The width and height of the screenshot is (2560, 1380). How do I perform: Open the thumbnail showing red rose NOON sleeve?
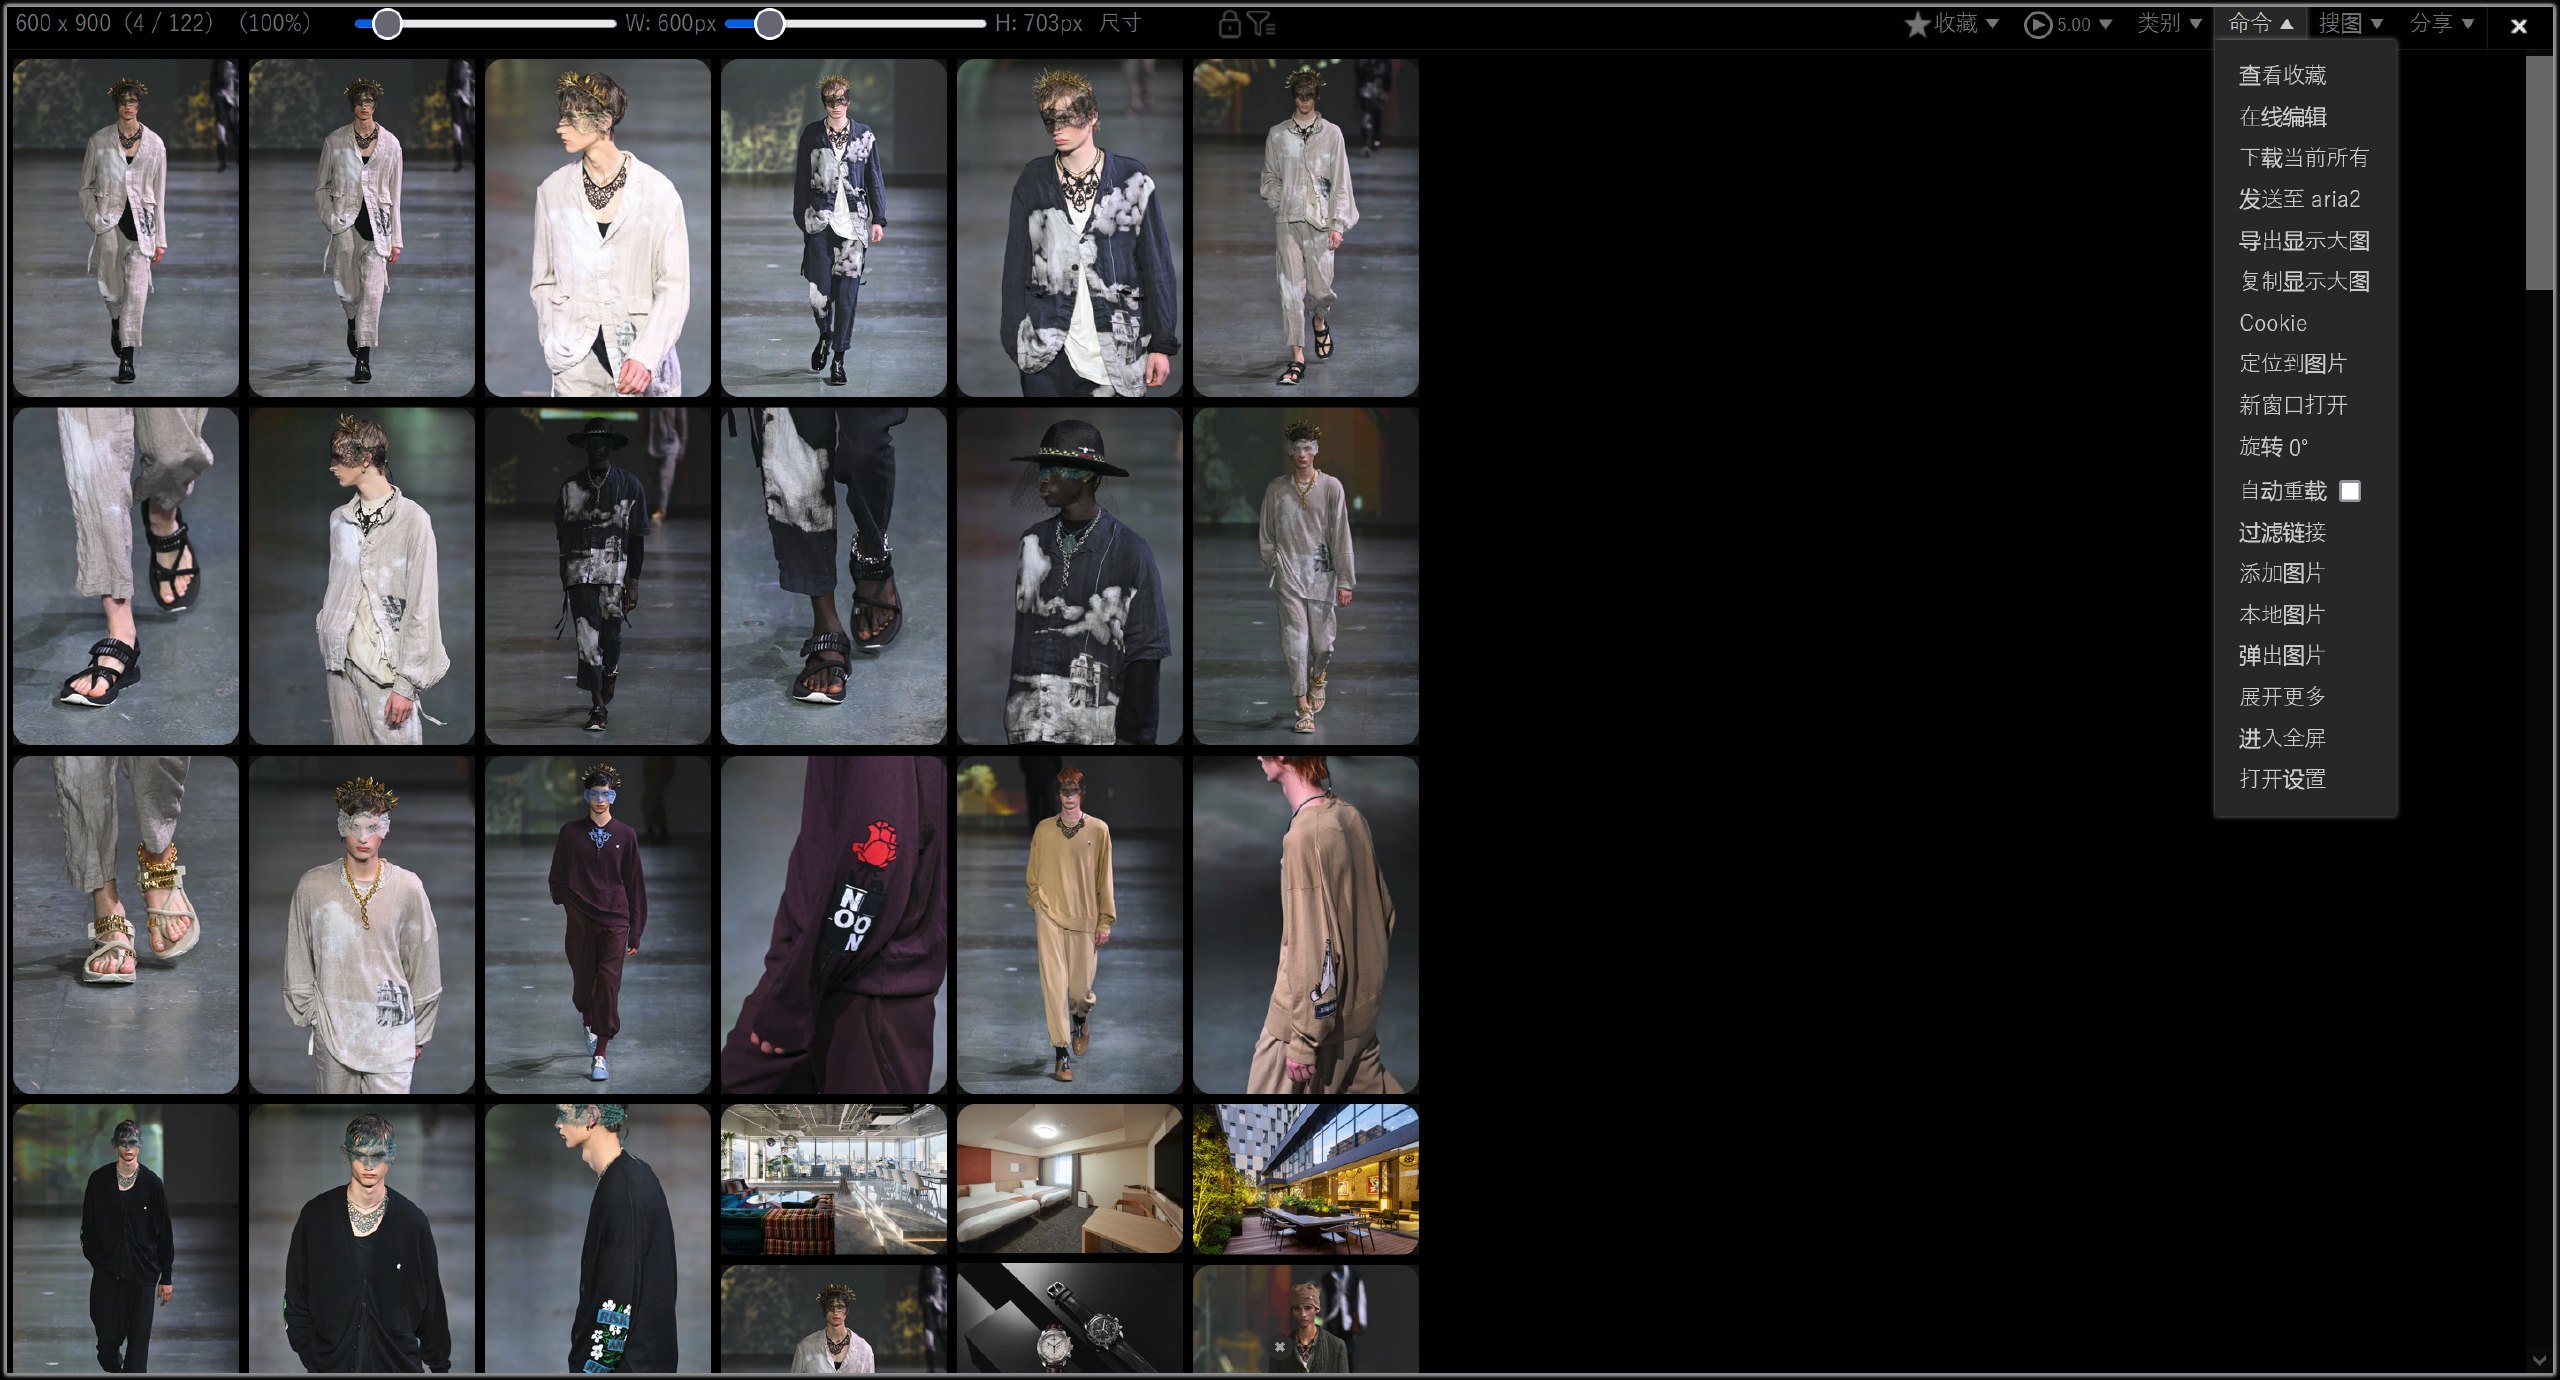pos(834,924)
